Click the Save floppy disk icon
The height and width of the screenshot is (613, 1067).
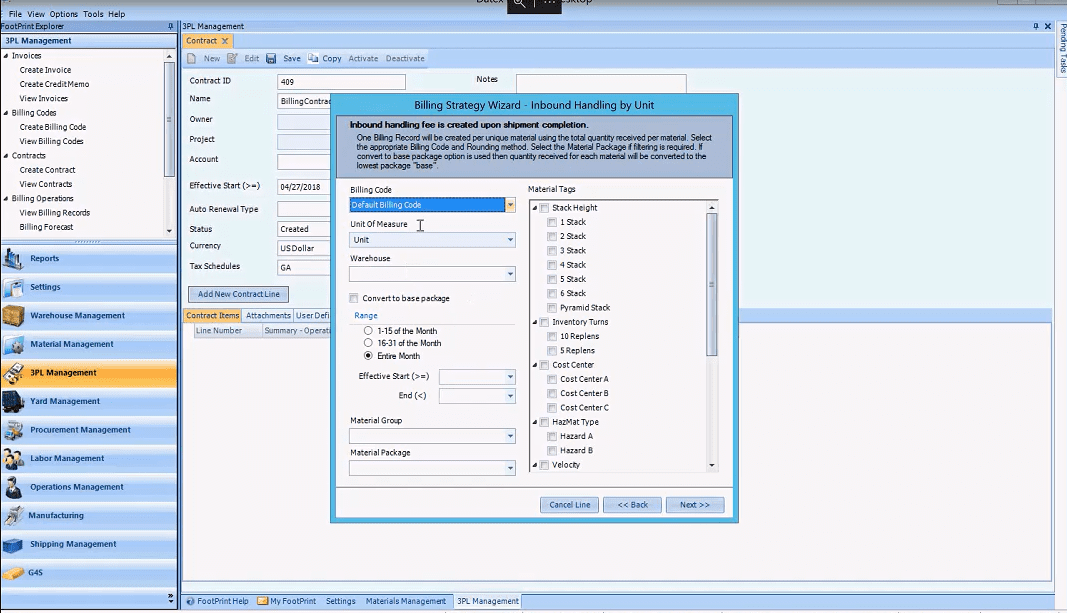point(271,59)
